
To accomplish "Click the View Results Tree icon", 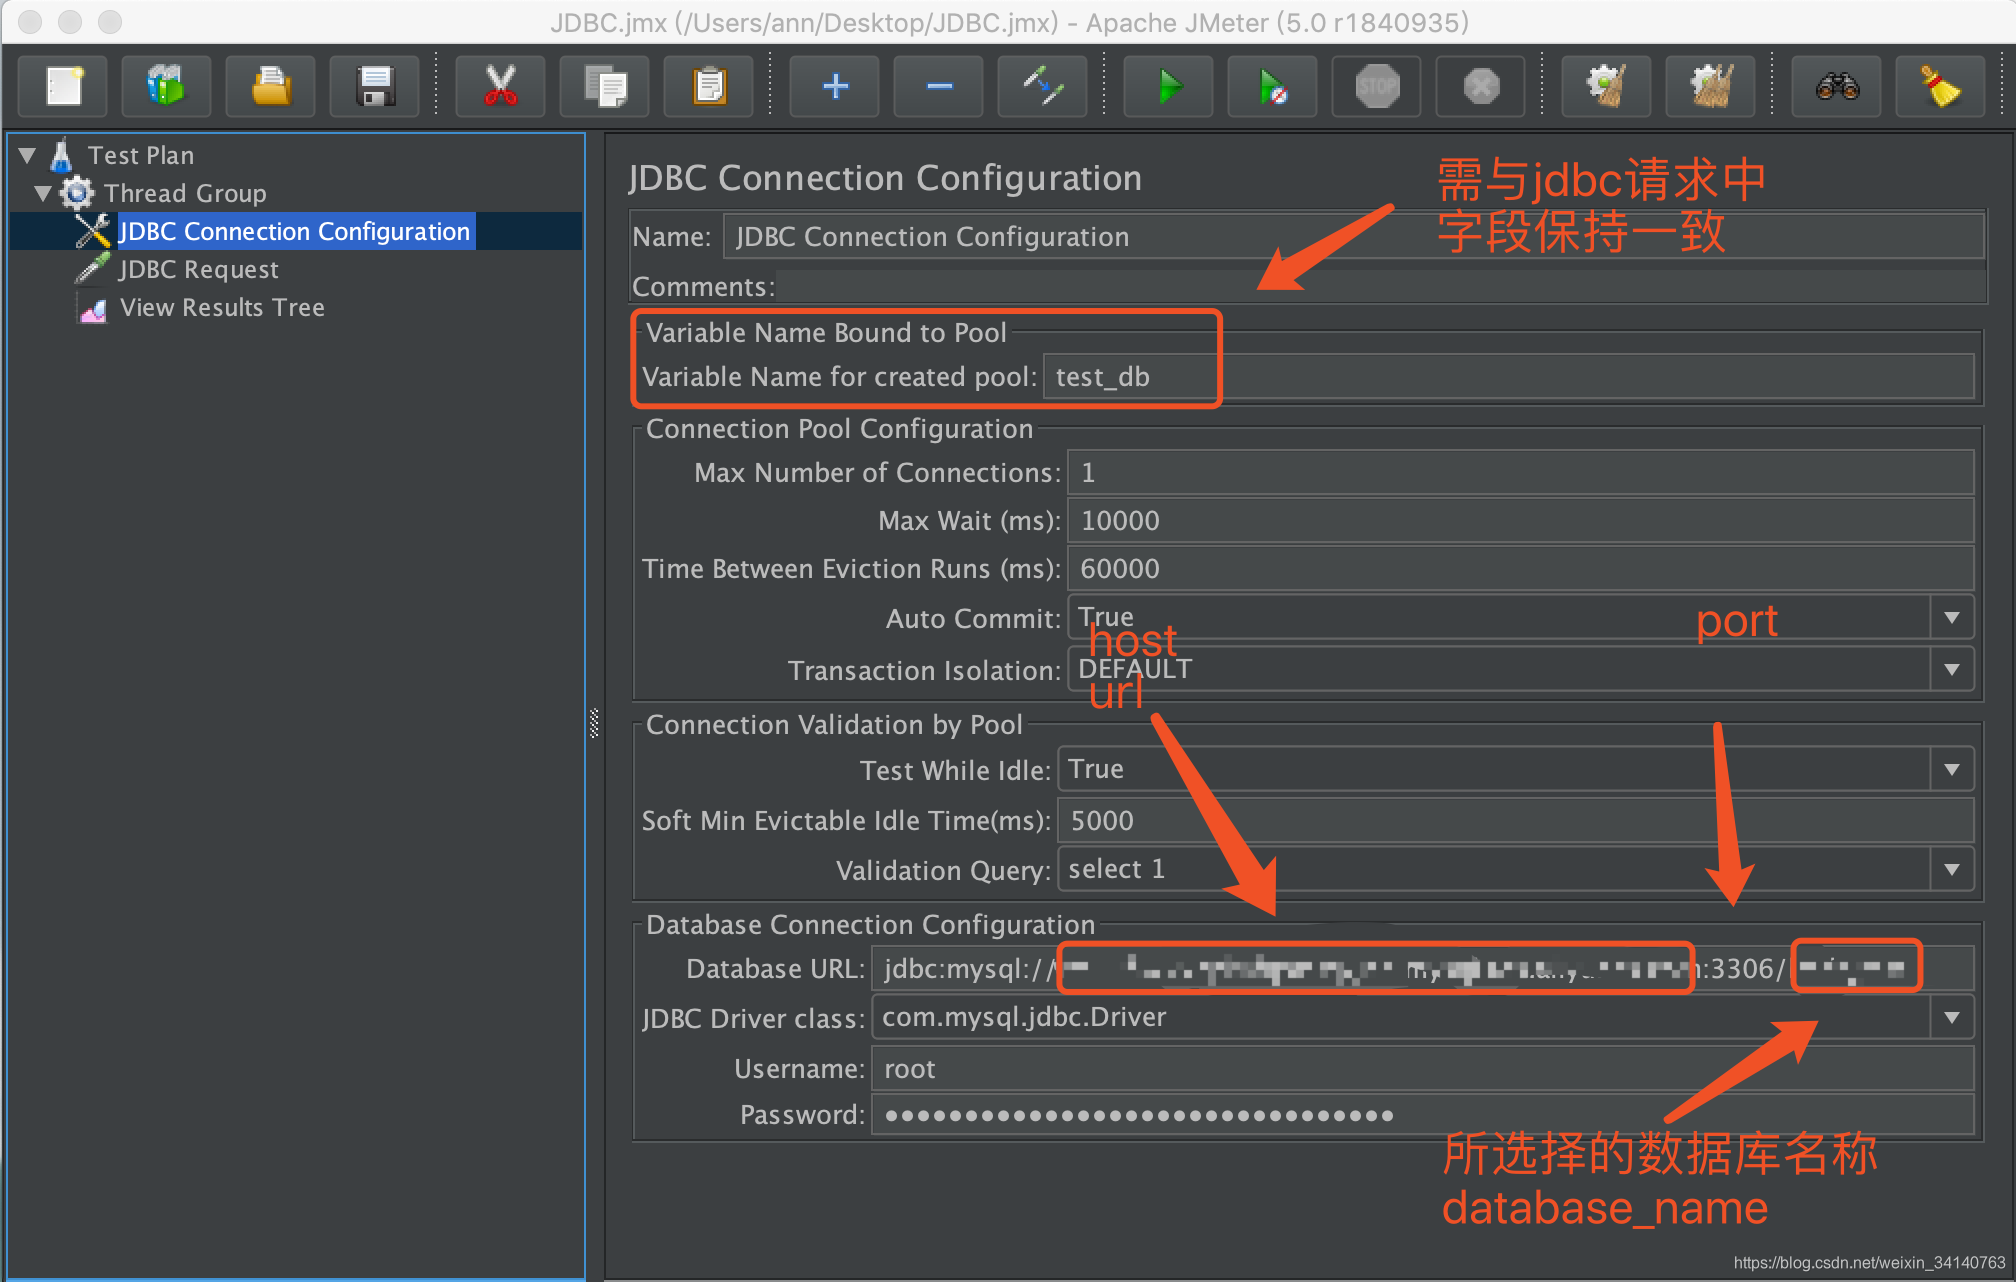I will click(x=93, y=309).
